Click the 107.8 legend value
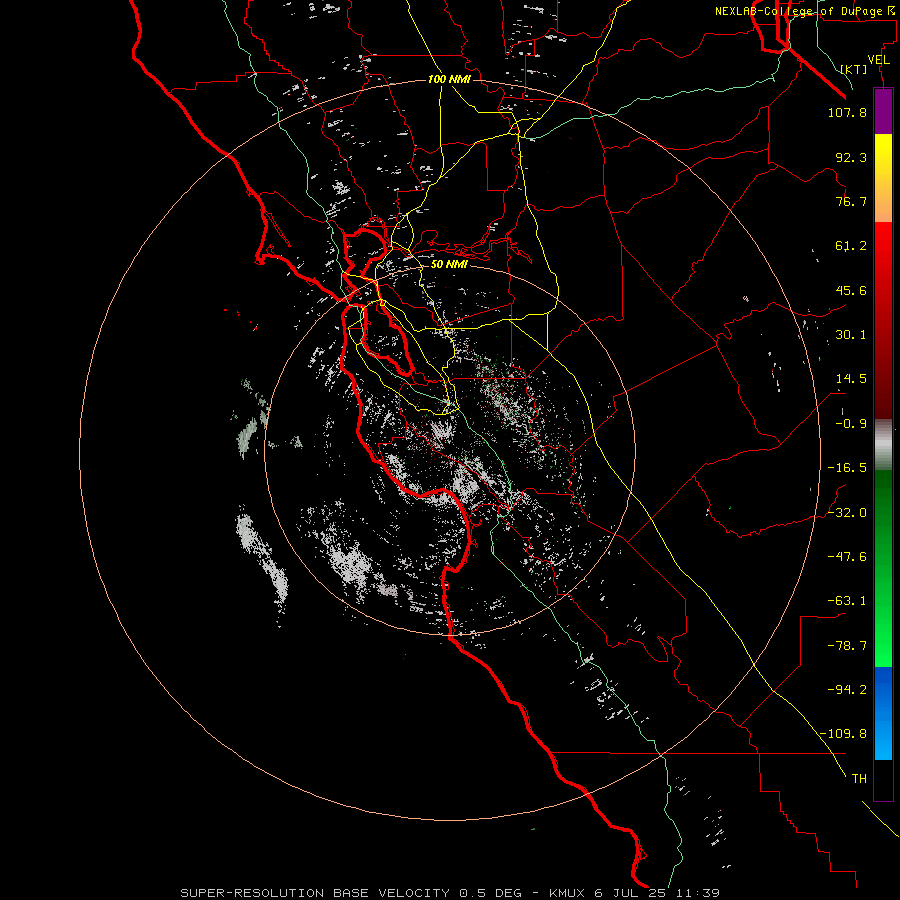900x900 pixels. (847, 112)
